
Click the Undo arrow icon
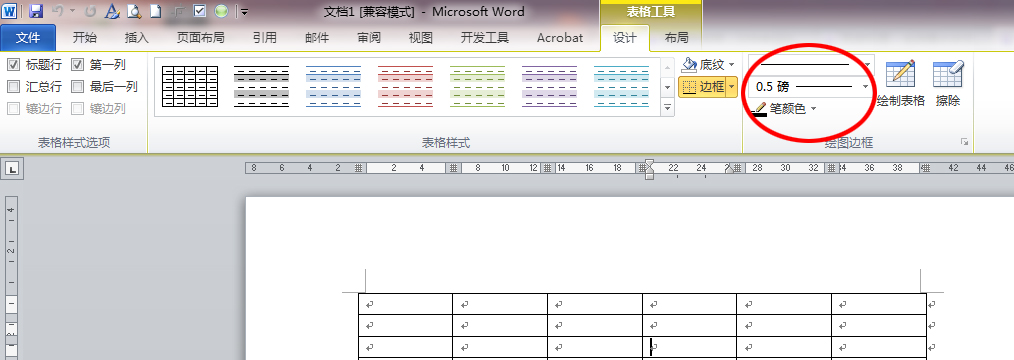click(x=57, y=11)
